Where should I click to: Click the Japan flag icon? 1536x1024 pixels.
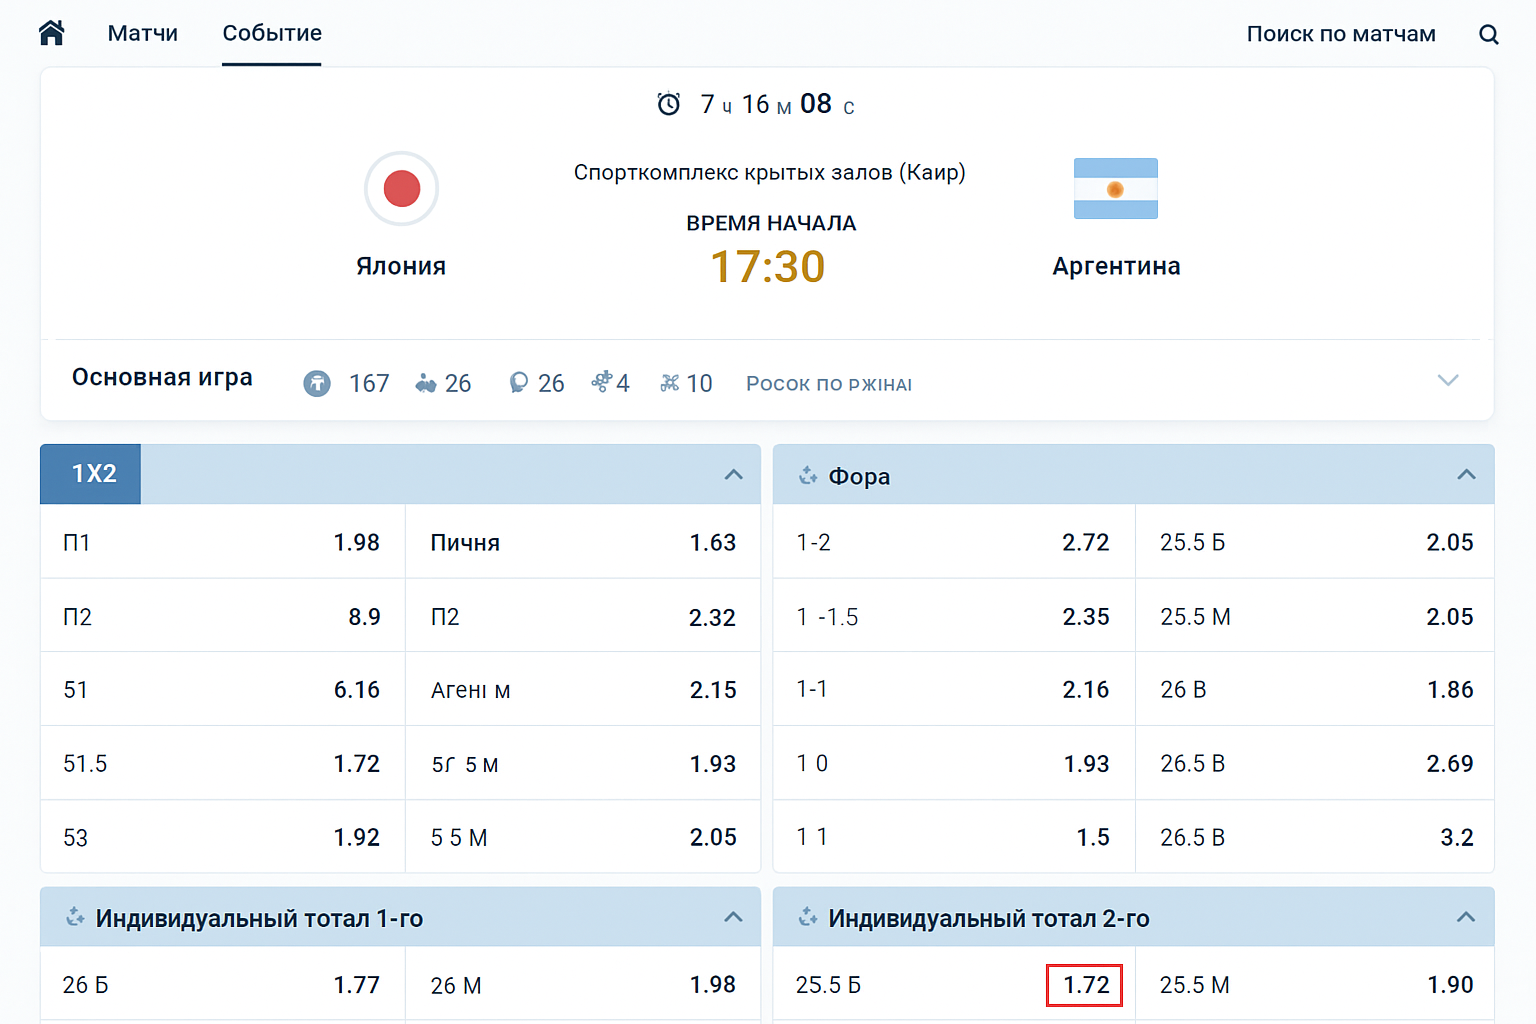(401, 189)
